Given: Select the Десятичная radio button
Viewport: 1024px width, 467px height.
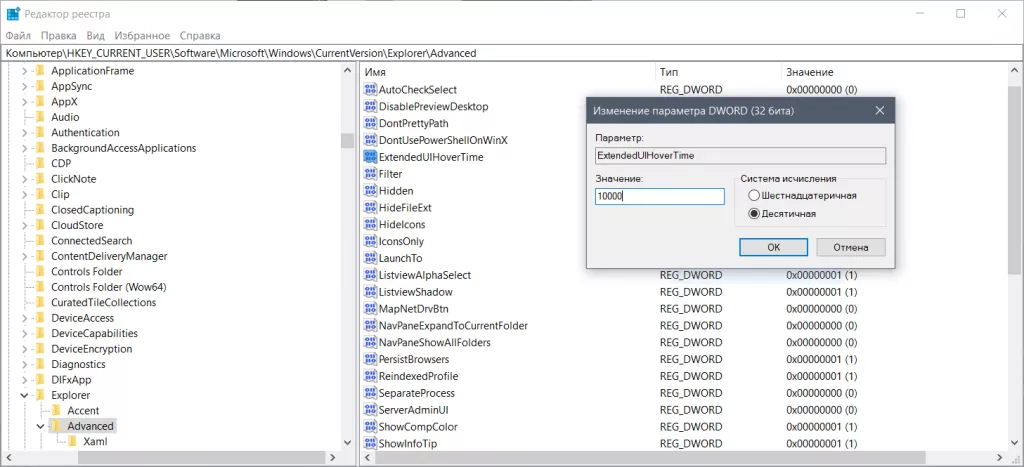Looking at the screenshot, I should click(754, 213).
